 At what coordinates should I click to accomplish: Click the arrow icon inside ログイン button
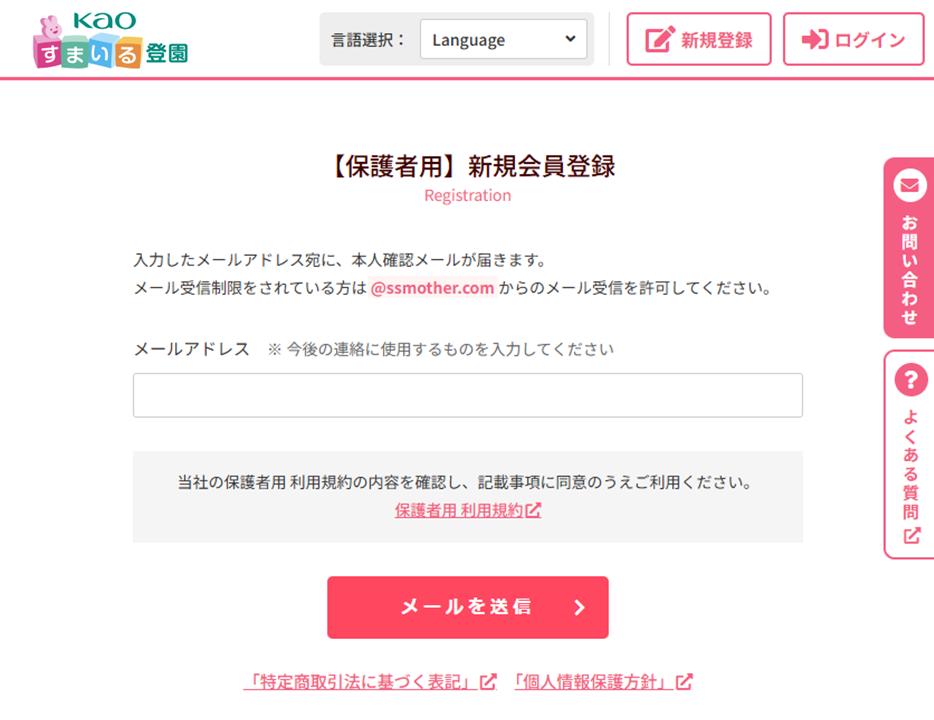pyautogui.click(x=816, y=39)
